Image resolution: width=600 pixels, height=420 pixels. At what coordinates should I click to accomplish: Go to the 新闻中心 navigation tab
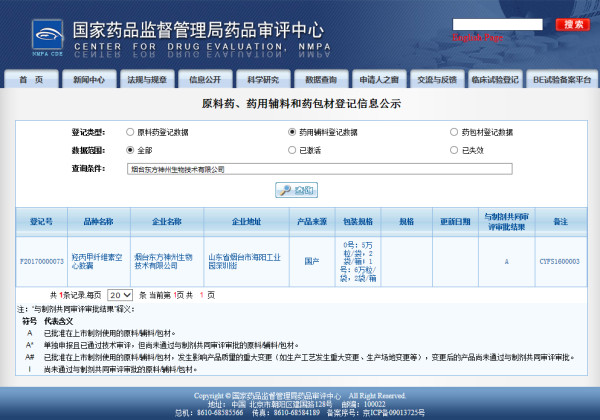89,79
